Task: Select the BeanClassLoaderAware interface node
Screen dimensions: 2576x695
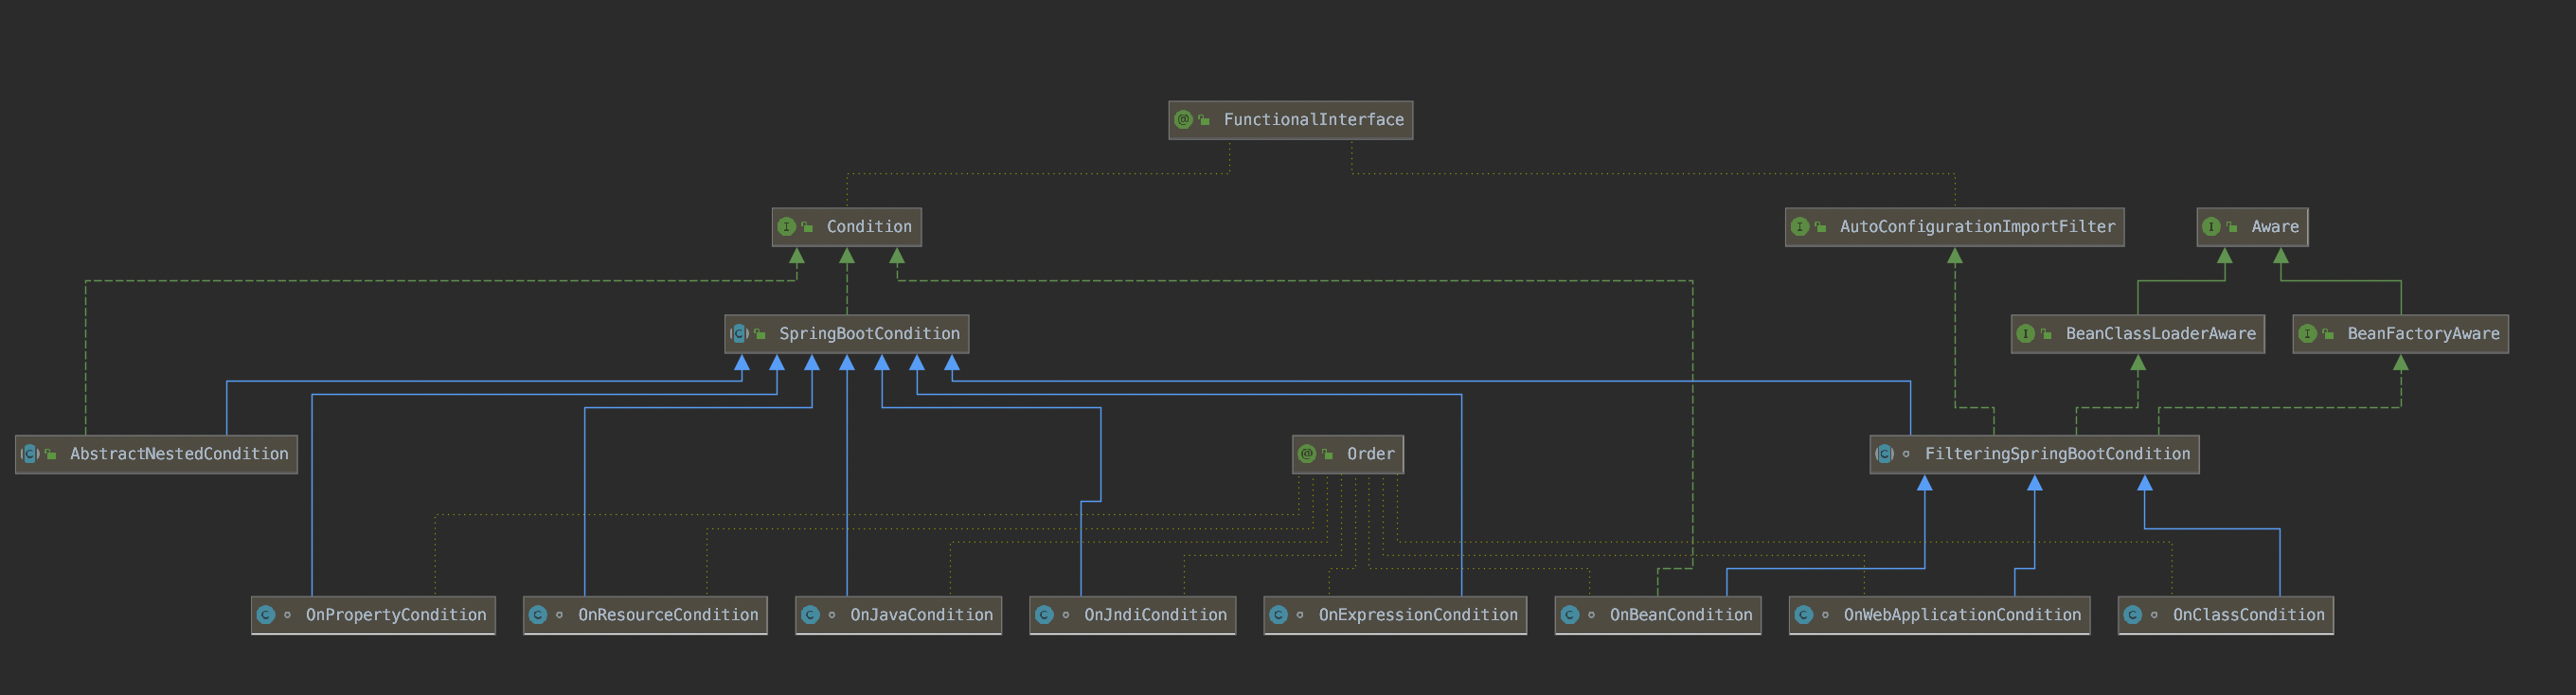Action: pyautogui.click(x=2138, y=334)
